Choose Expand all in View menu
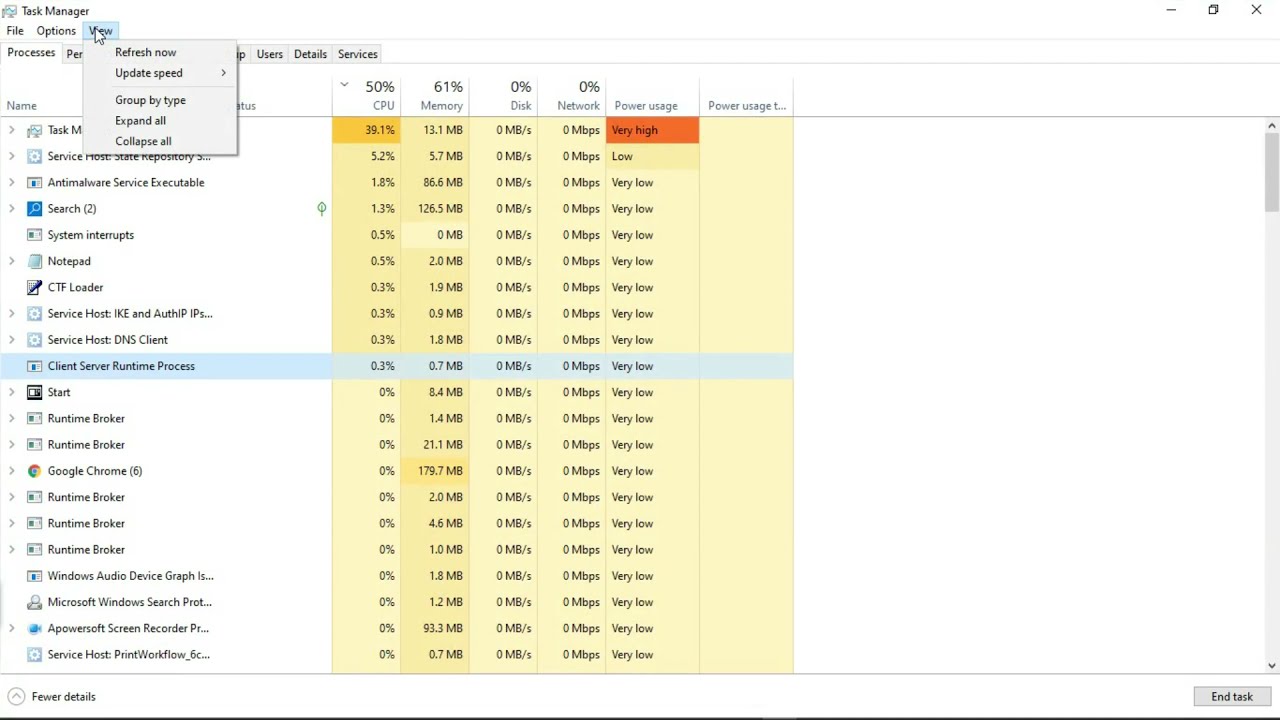 [160, 121]
